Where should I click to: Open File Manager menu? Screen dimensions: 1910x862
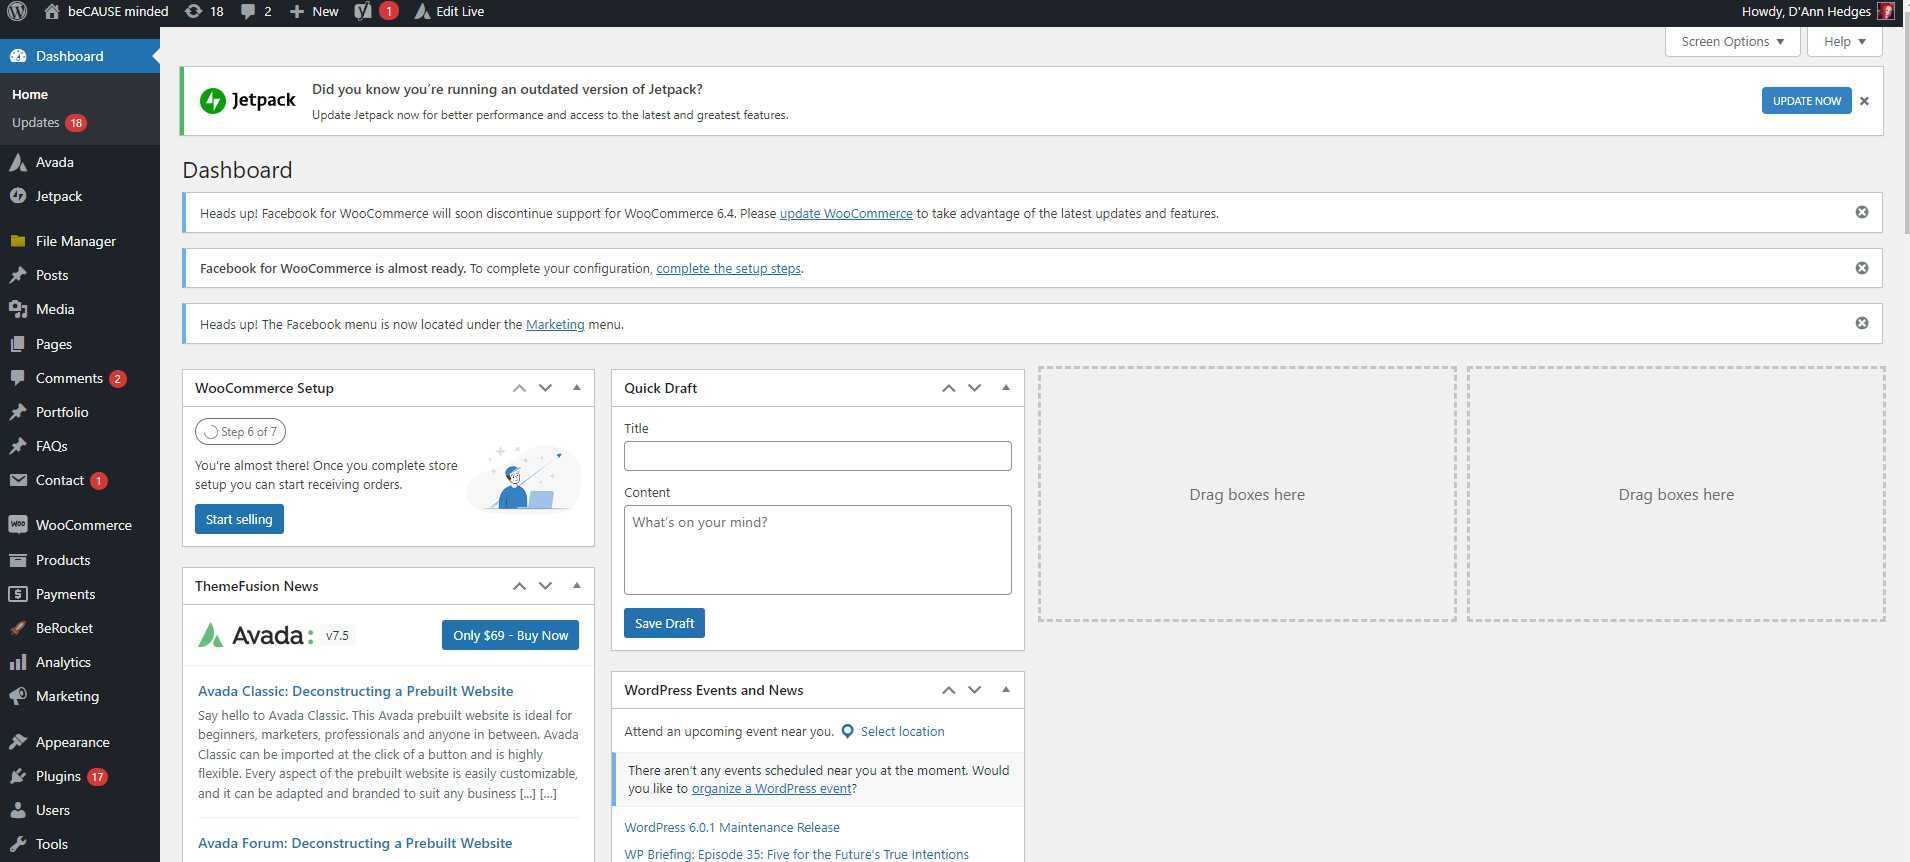[x=80, y=241]
